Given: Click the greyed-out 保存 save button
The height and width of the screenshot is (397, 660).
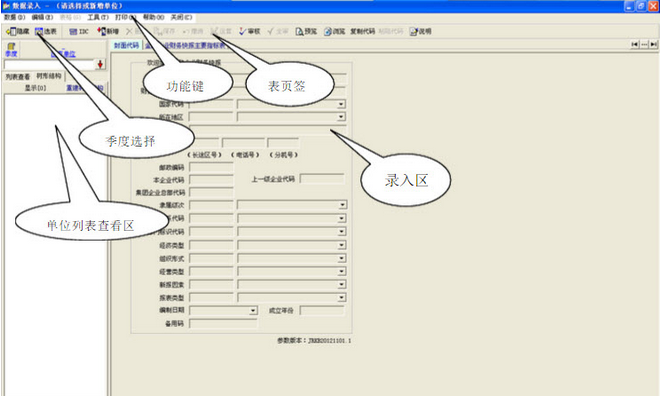Looking at the screenshot, I should pos(165,32).
